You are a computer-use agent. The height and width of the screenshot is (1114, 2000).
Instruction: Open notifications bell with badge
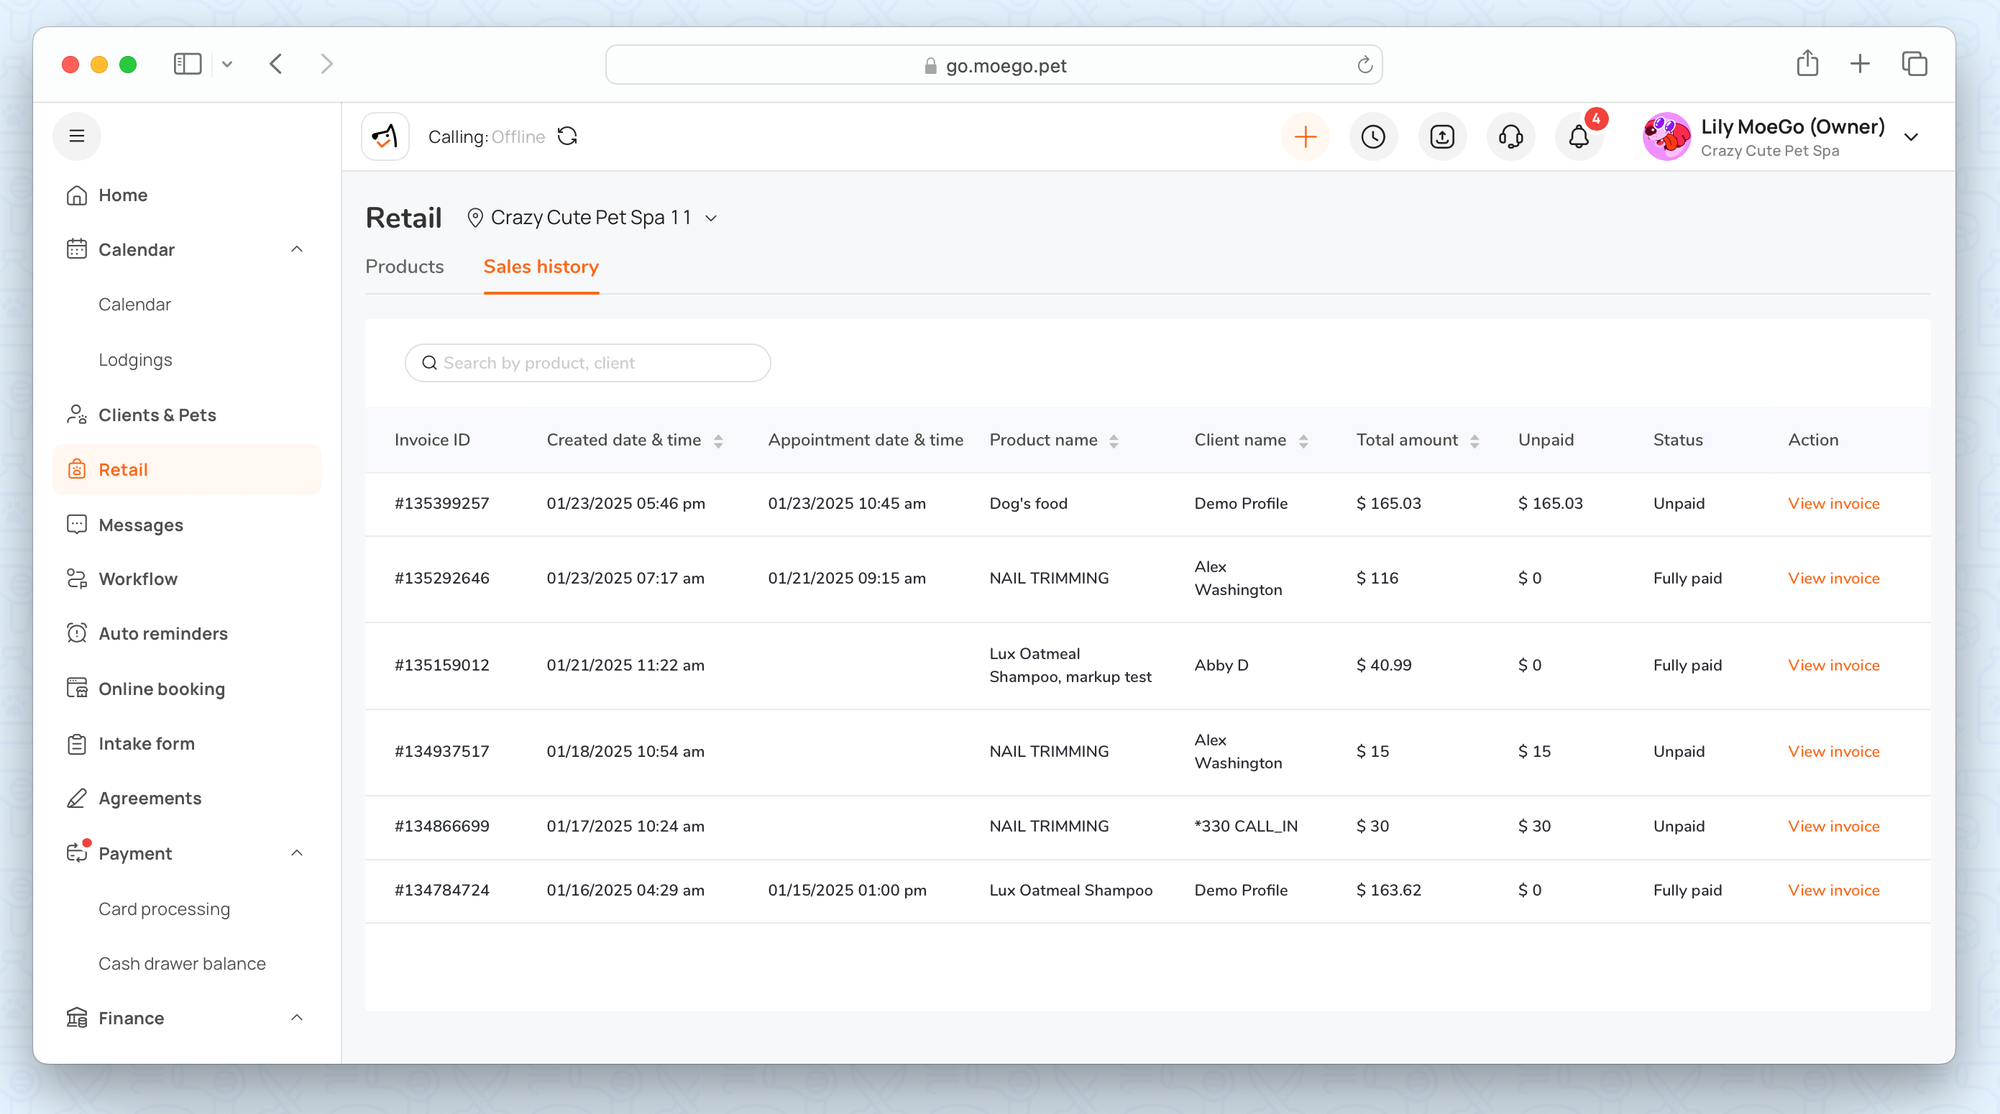tap(1579, 137)
